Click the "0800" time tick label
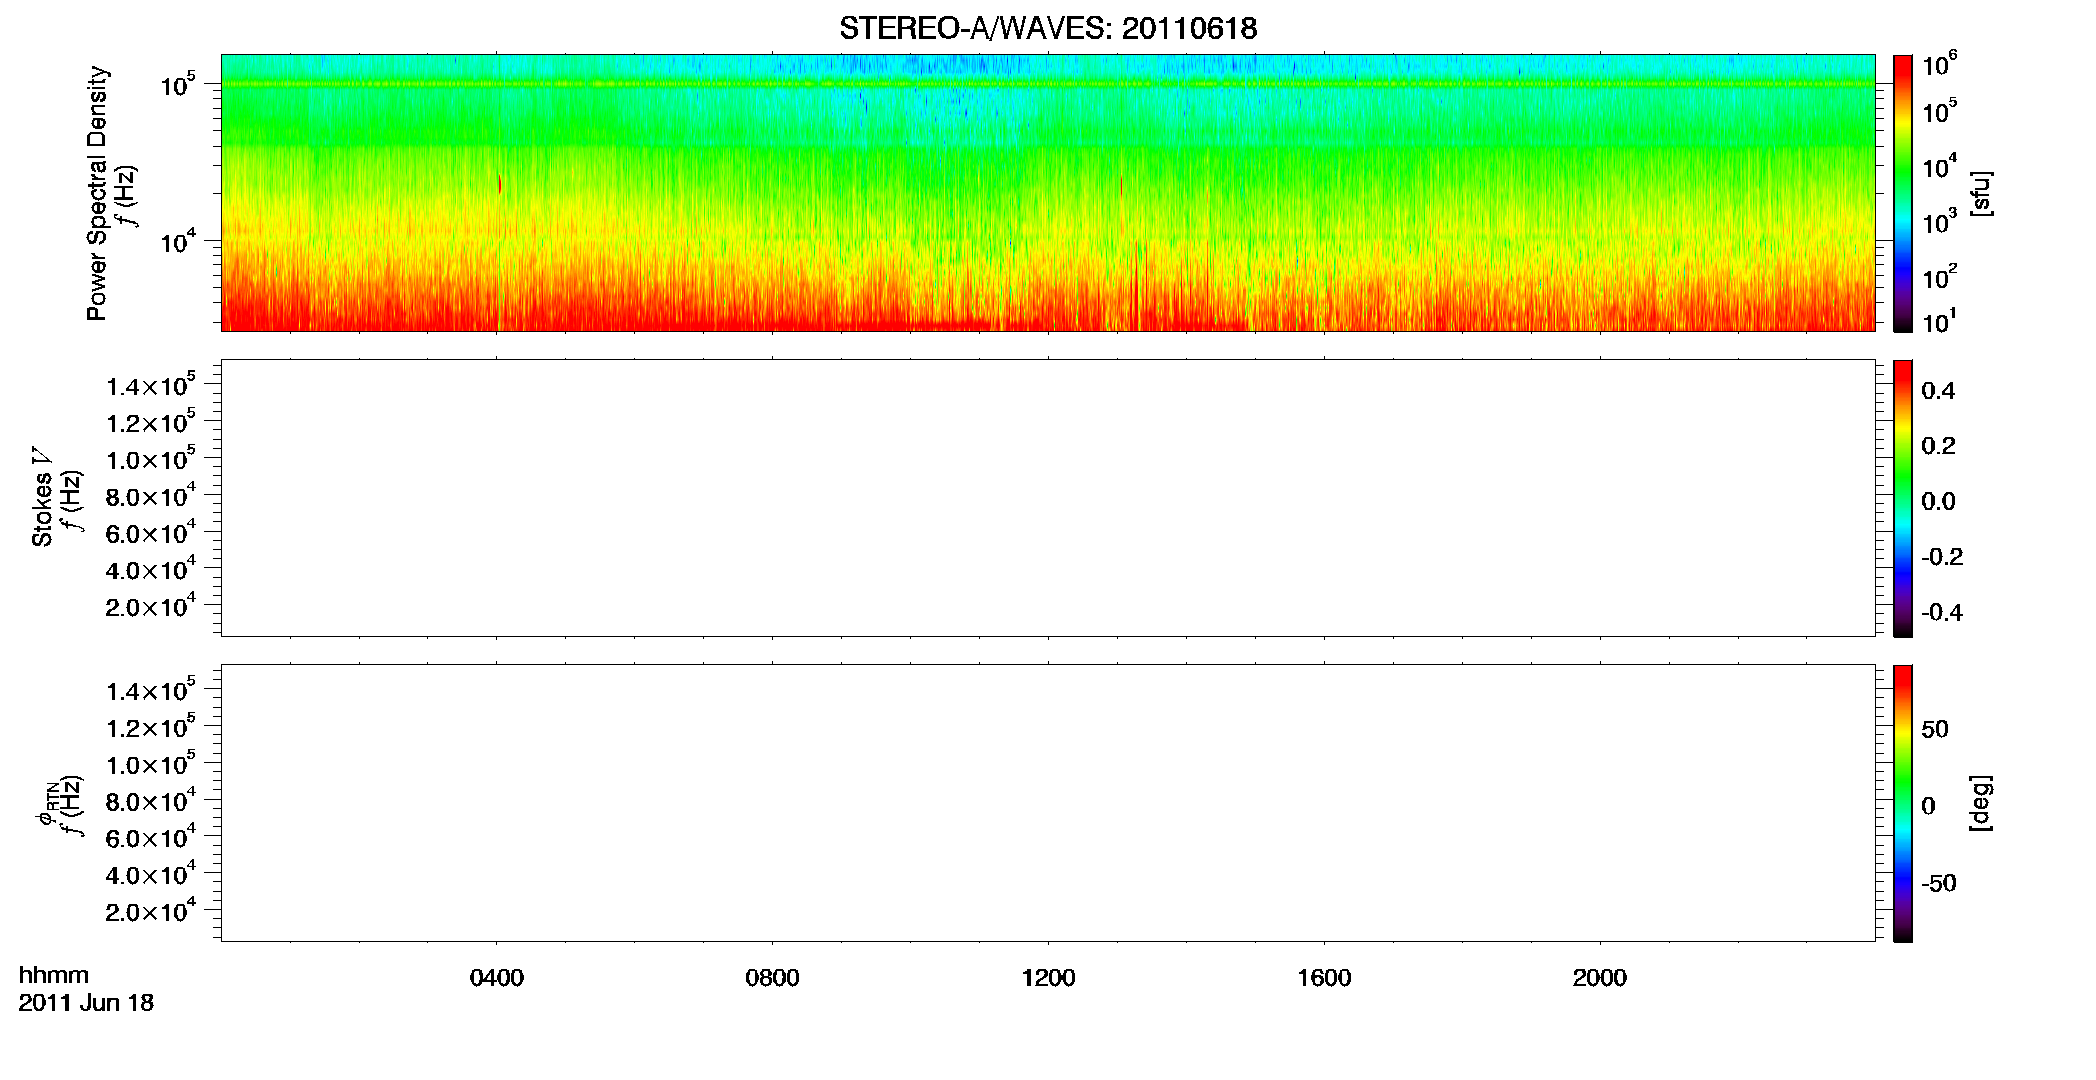Viewport: 2096px width, 1080px height. [772, 978]
